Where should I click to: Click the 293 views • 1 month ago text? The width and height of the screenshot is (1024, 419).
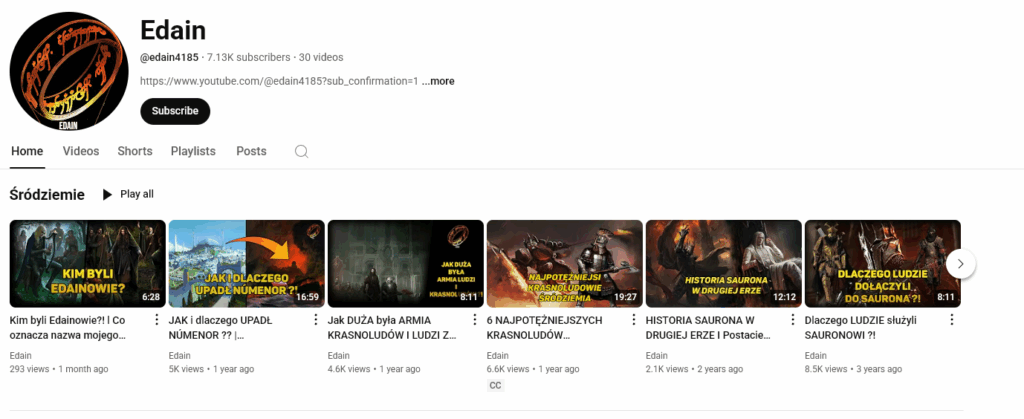(59, 369)
